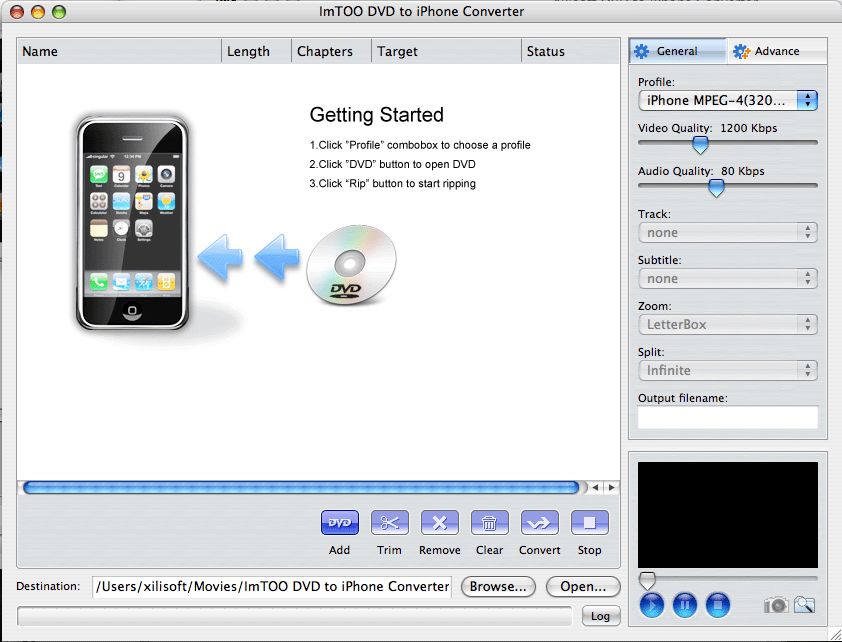Open the Track dropdown
842x642 pixels.
point(728,232)
